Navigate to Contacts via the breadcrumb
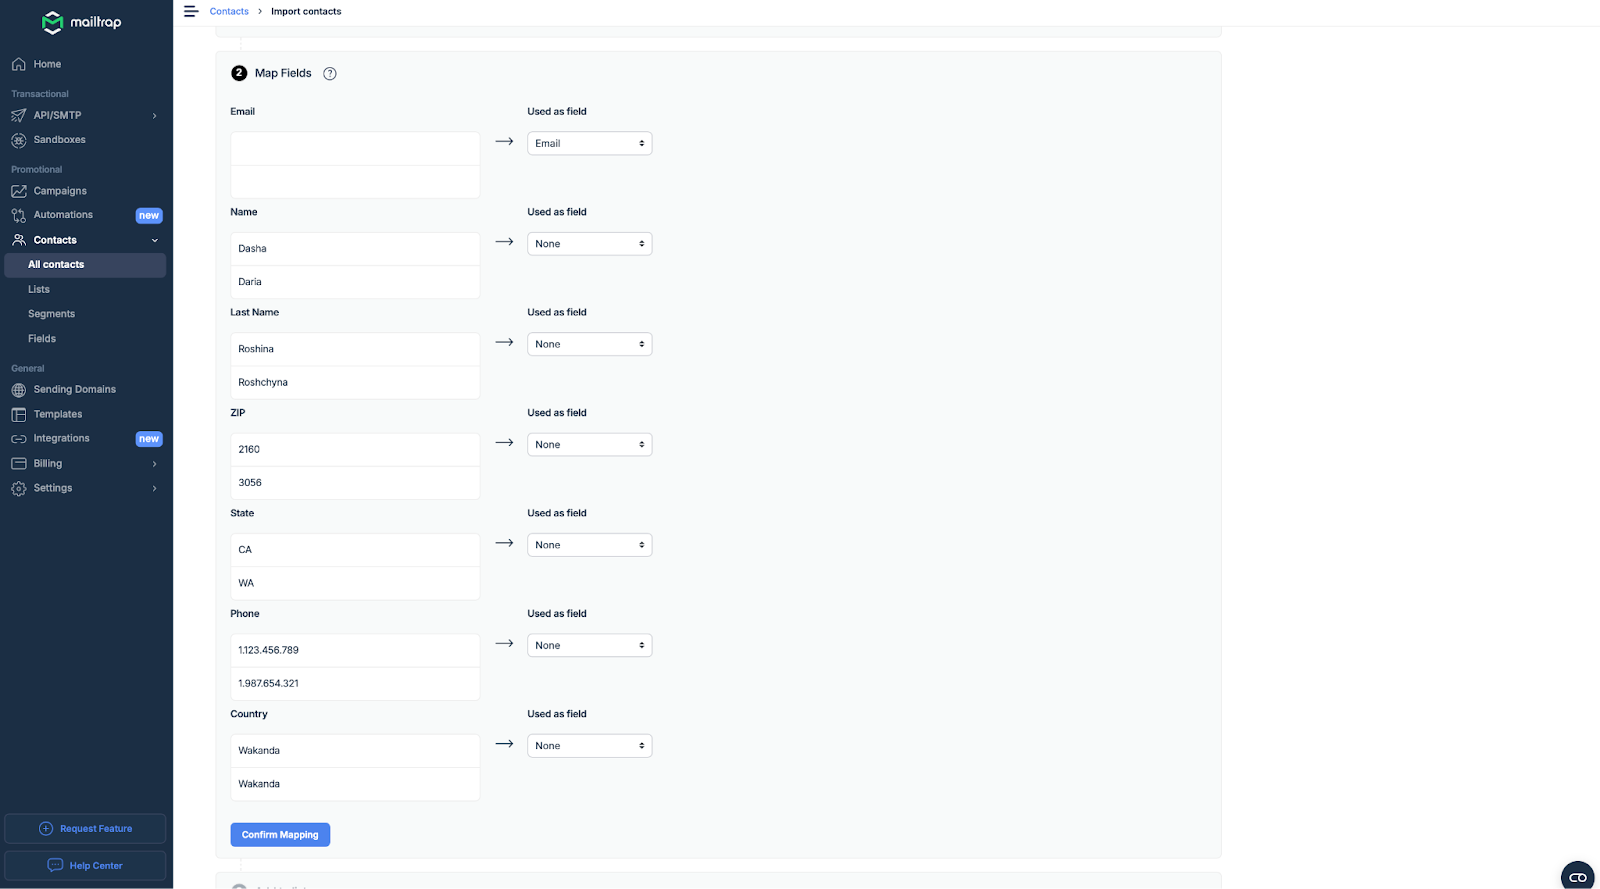This screenshot has height=889, width=1600. [228, 11]
